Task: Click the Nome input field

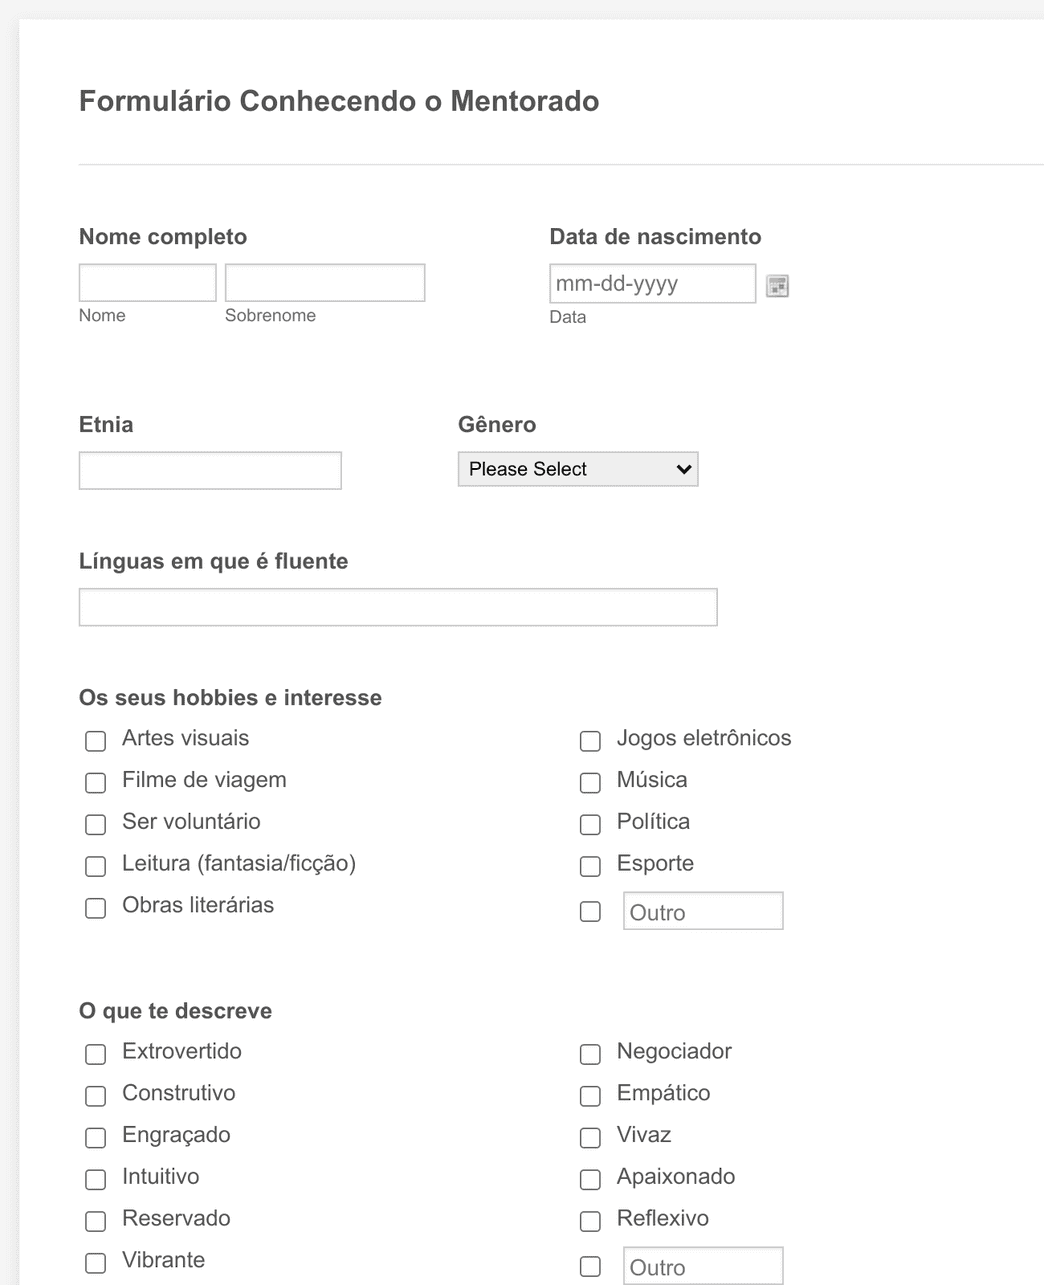Action: pos(147,282)
